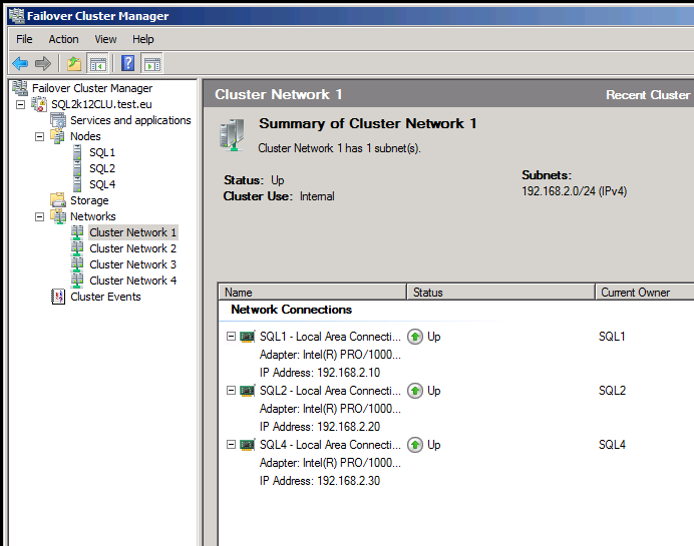694x546 pixels.
Task: Click the SQL4 node server icon
Action: click(x=77, y=184)
